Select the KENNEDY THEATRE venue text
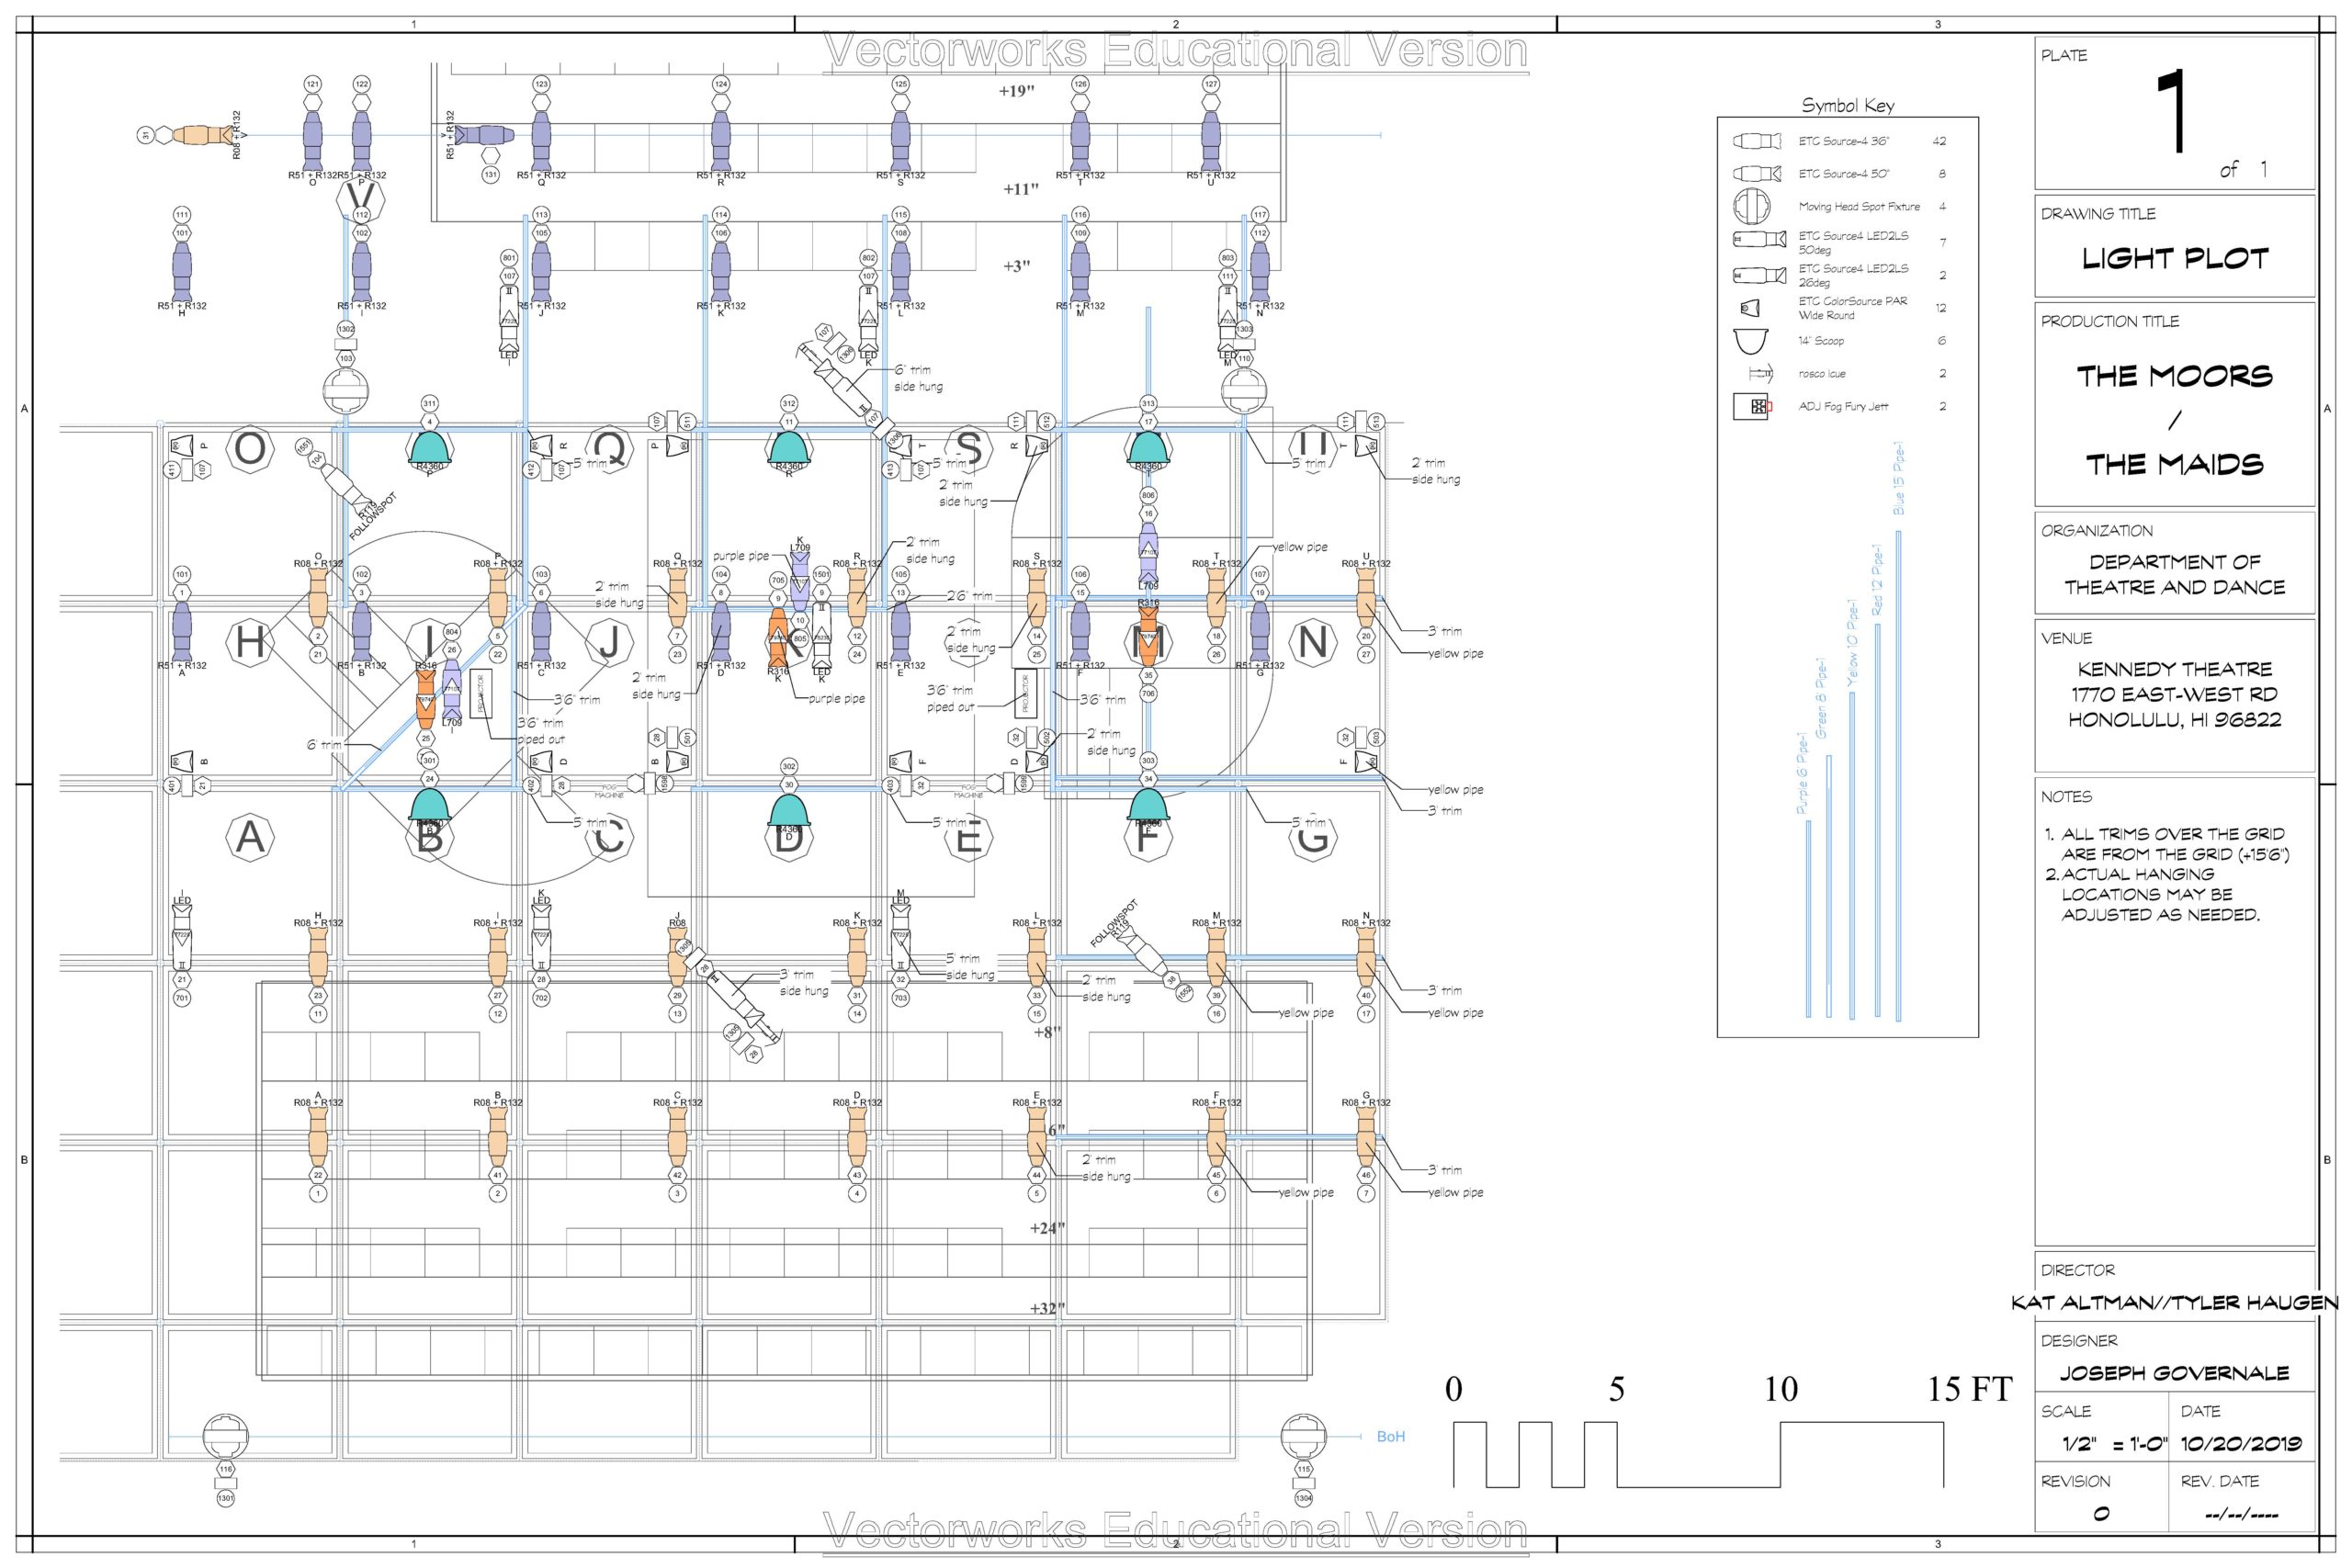This screenshot has width=2352, height=1568. pyautogui.click(x=2174, y=669)
